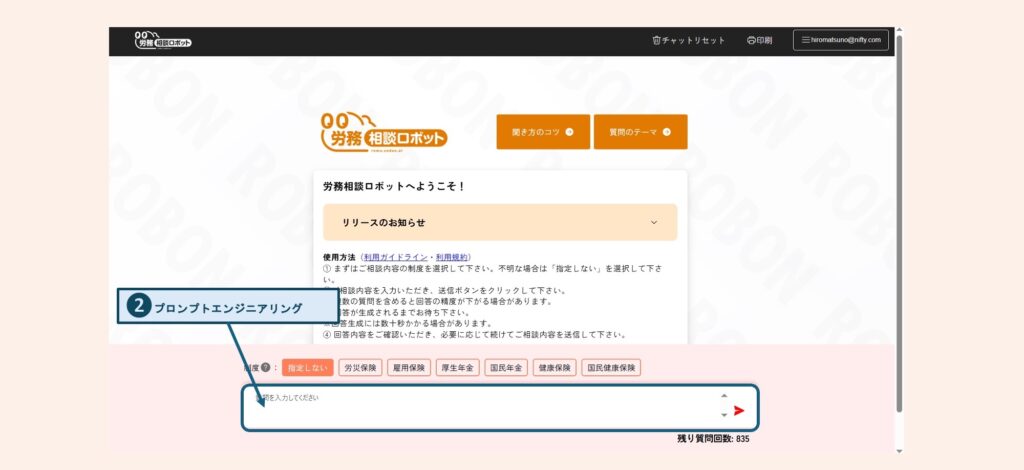Select the 指定しない category option
This screenshot has height=470, width=1024.
[308, 368]
